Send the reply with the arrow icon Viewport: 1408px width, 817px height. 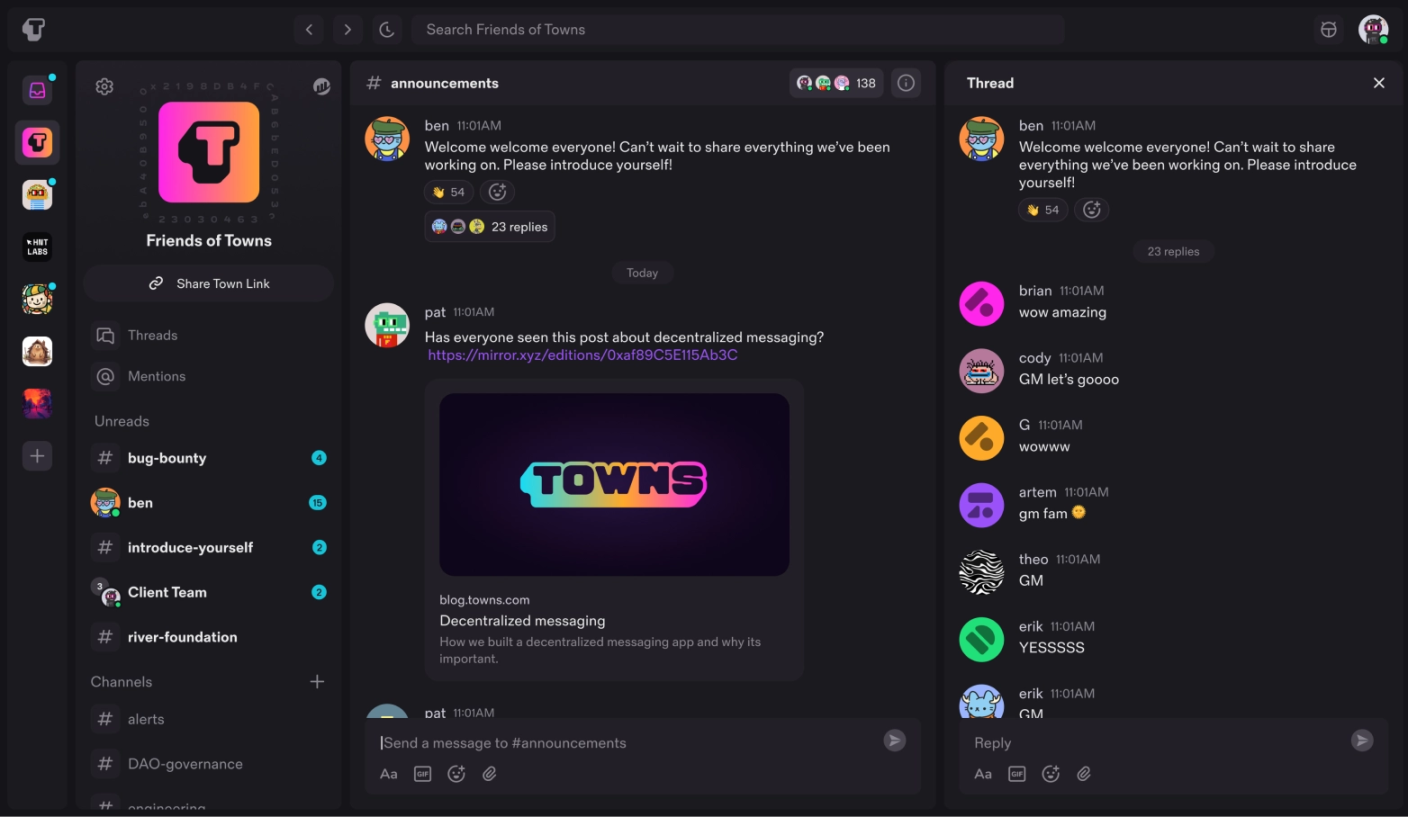[x=1361, y=740]
